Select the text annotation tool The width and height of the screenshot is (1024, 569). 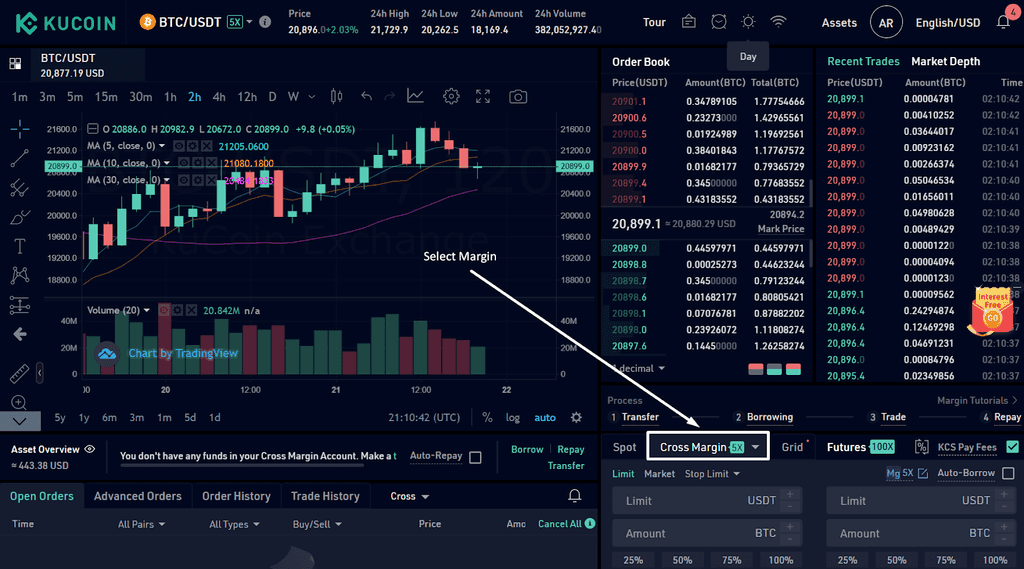(20, 246)
